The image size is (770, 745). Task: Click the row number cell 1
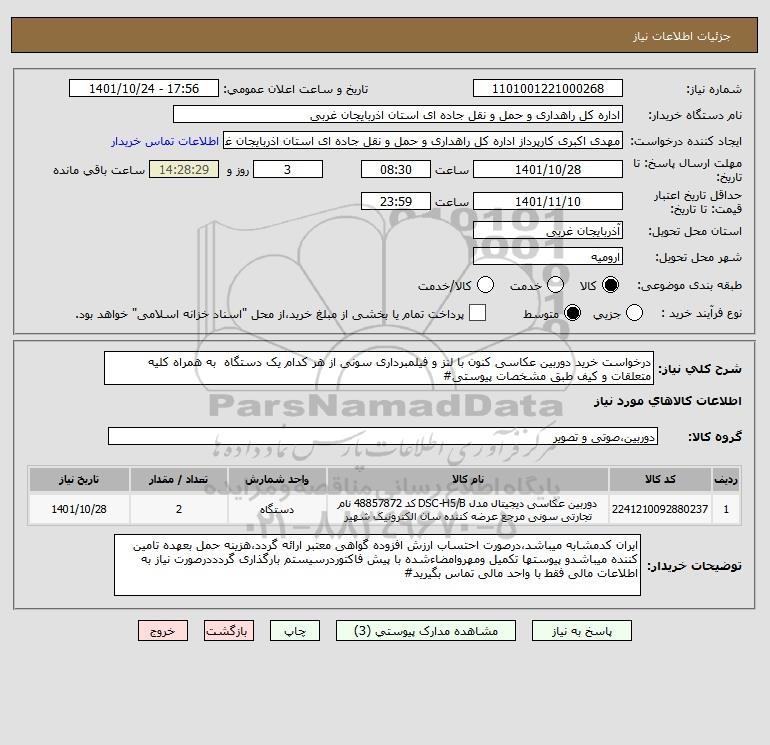(x=726, y=509)
